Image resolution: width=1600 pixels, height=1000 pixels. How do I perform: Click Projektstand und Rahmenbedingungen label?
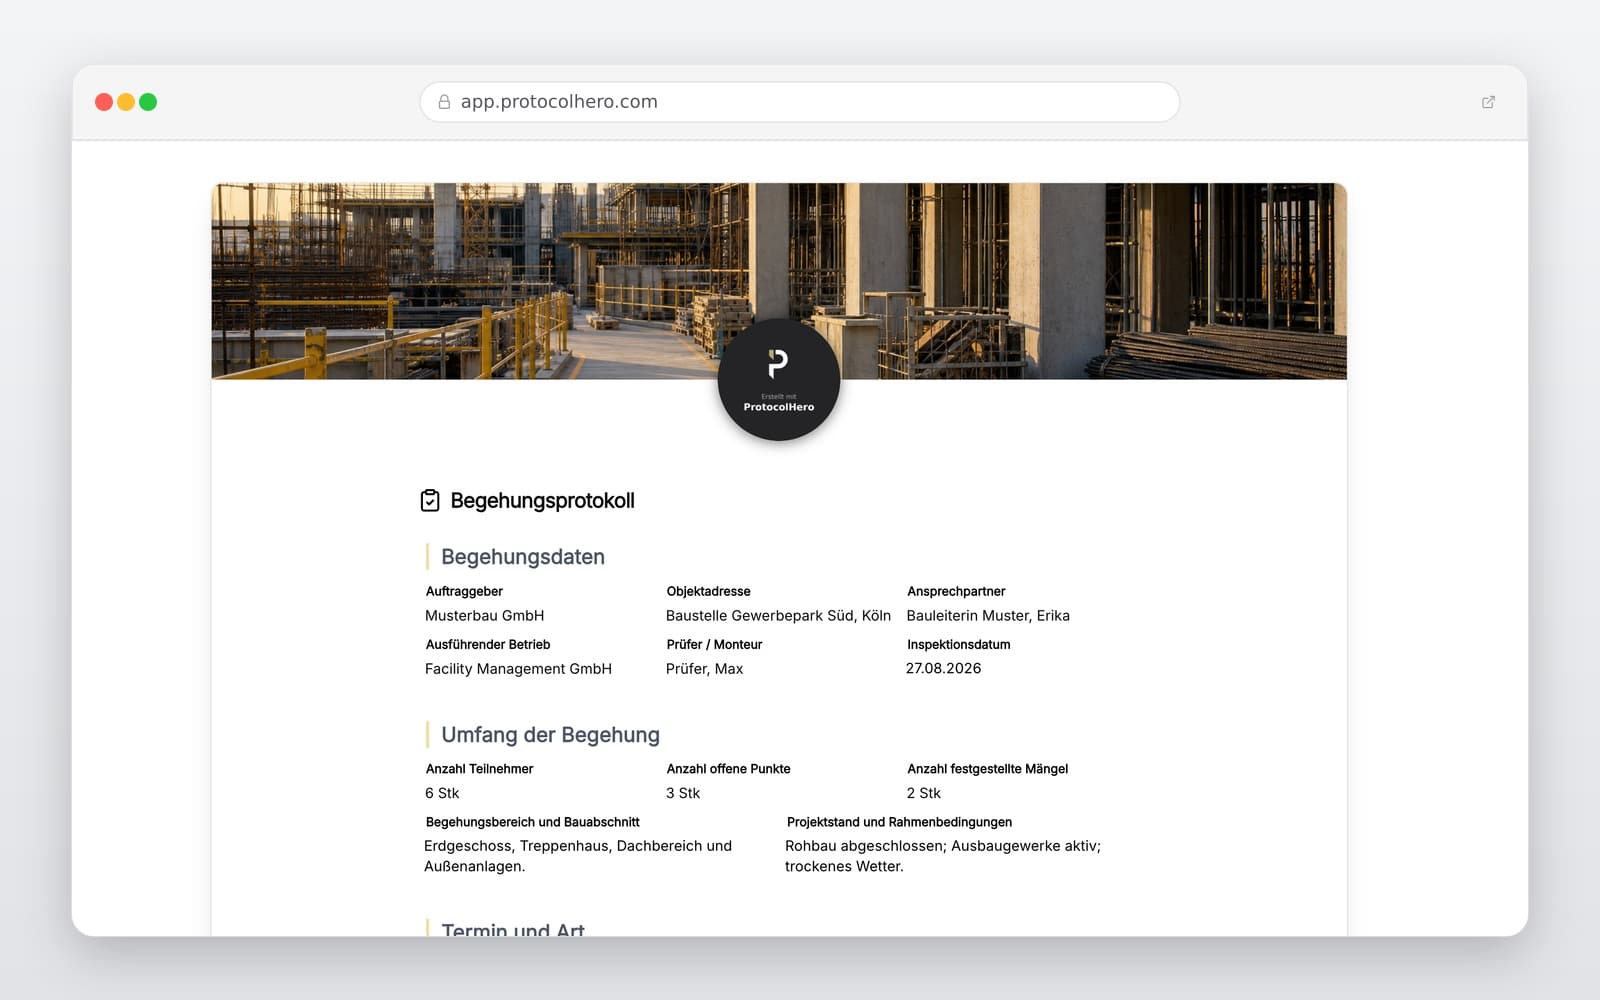click(x=899, y=822)
